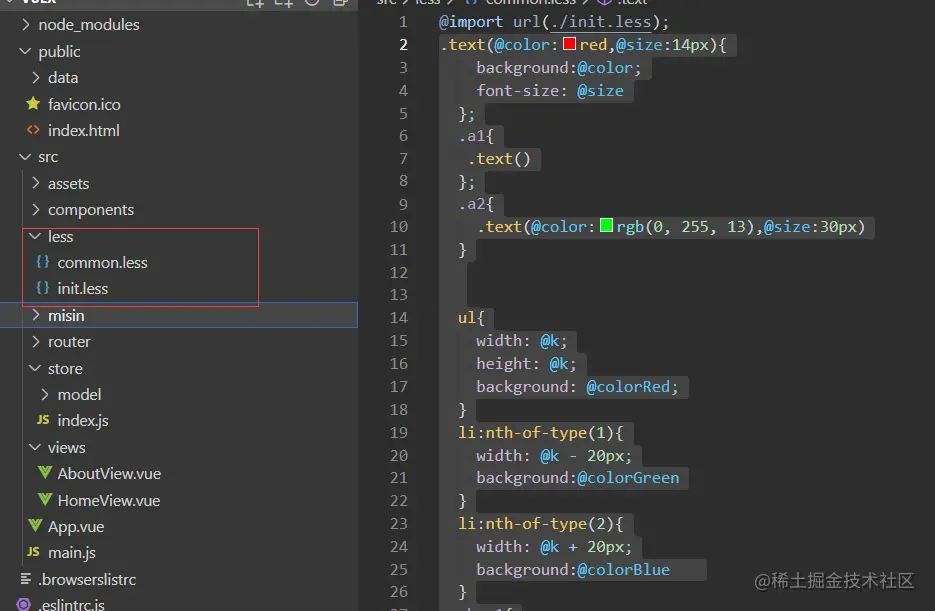Click the Vue icon beside AboutView.vue
Image resolution: width=935 pixels, height=611 pixels.
coord(45,473)
